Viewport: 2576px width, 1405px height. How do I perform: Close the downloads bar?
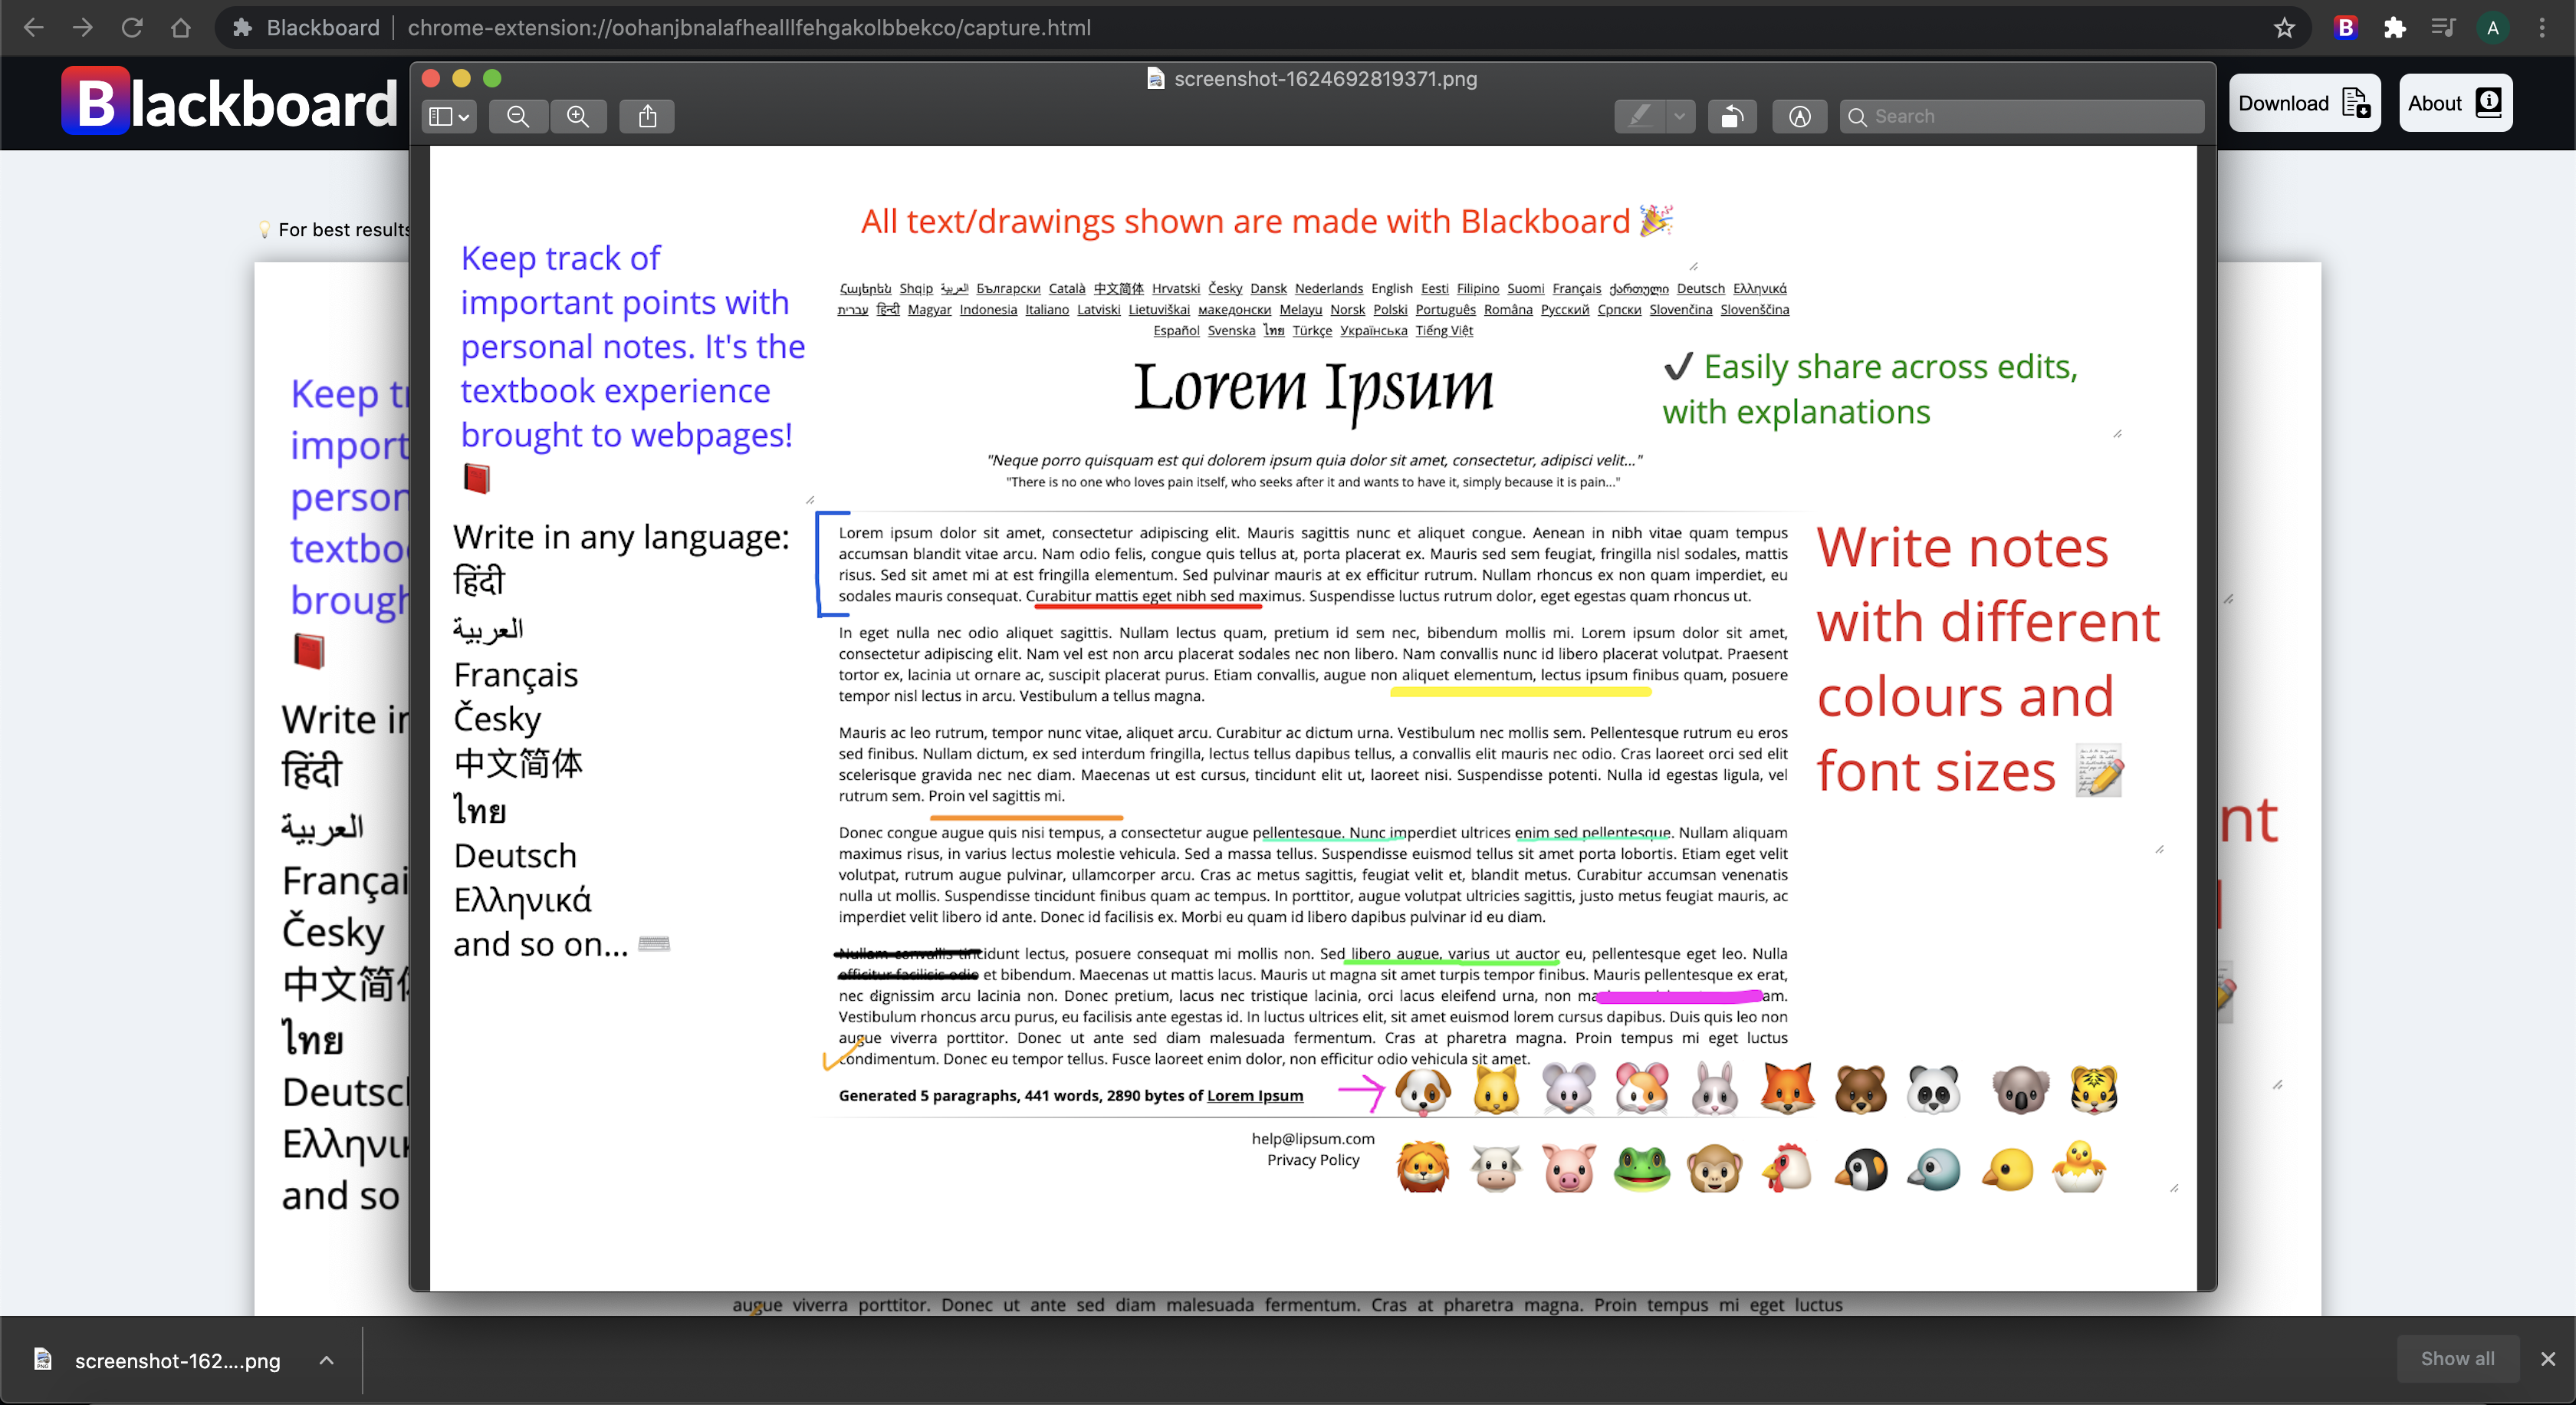click(x=2547, y=1358)
